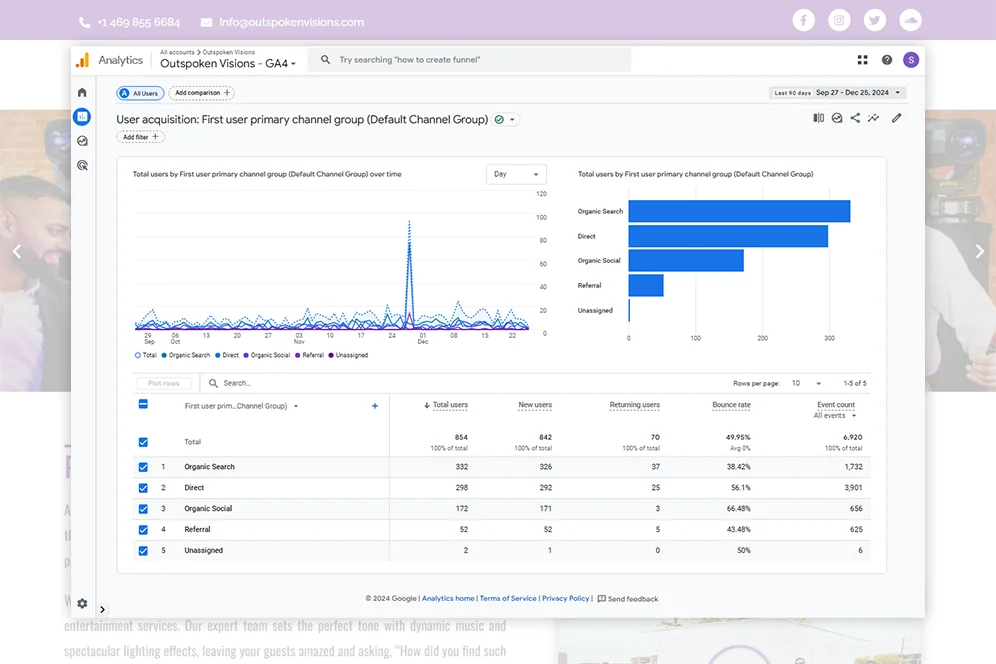996x664 pixels.
Task: Open the Google apps grid icon
Action: click(x=862, y=60)
